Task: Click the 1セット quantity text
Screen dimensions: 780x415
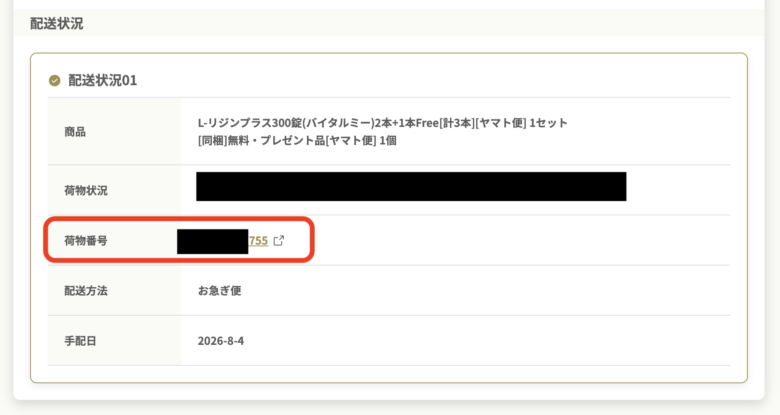Action: tap(548, 123)
